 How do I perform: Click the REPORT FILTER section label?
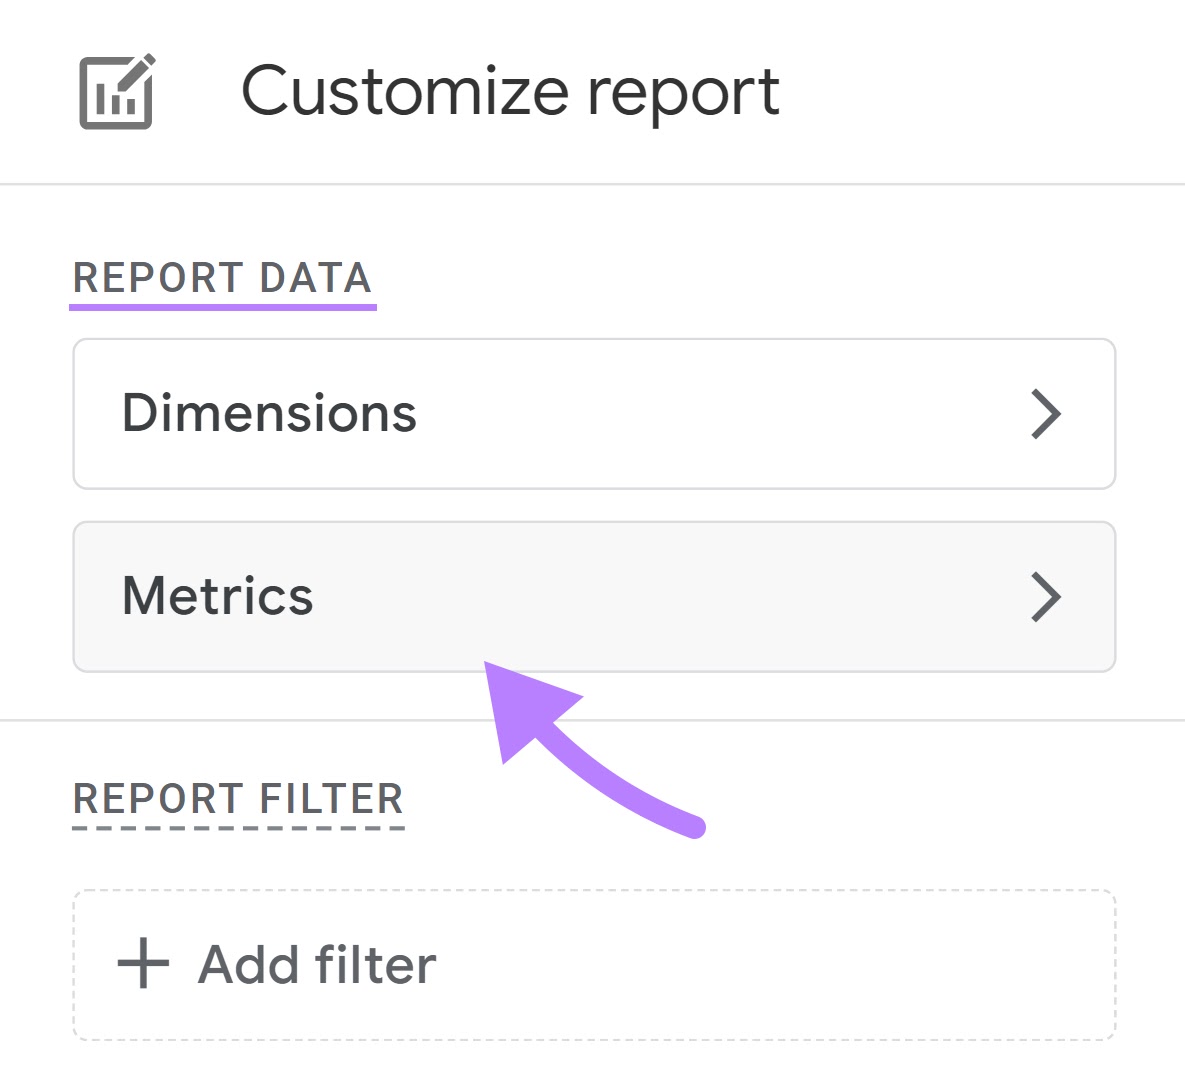239,797
